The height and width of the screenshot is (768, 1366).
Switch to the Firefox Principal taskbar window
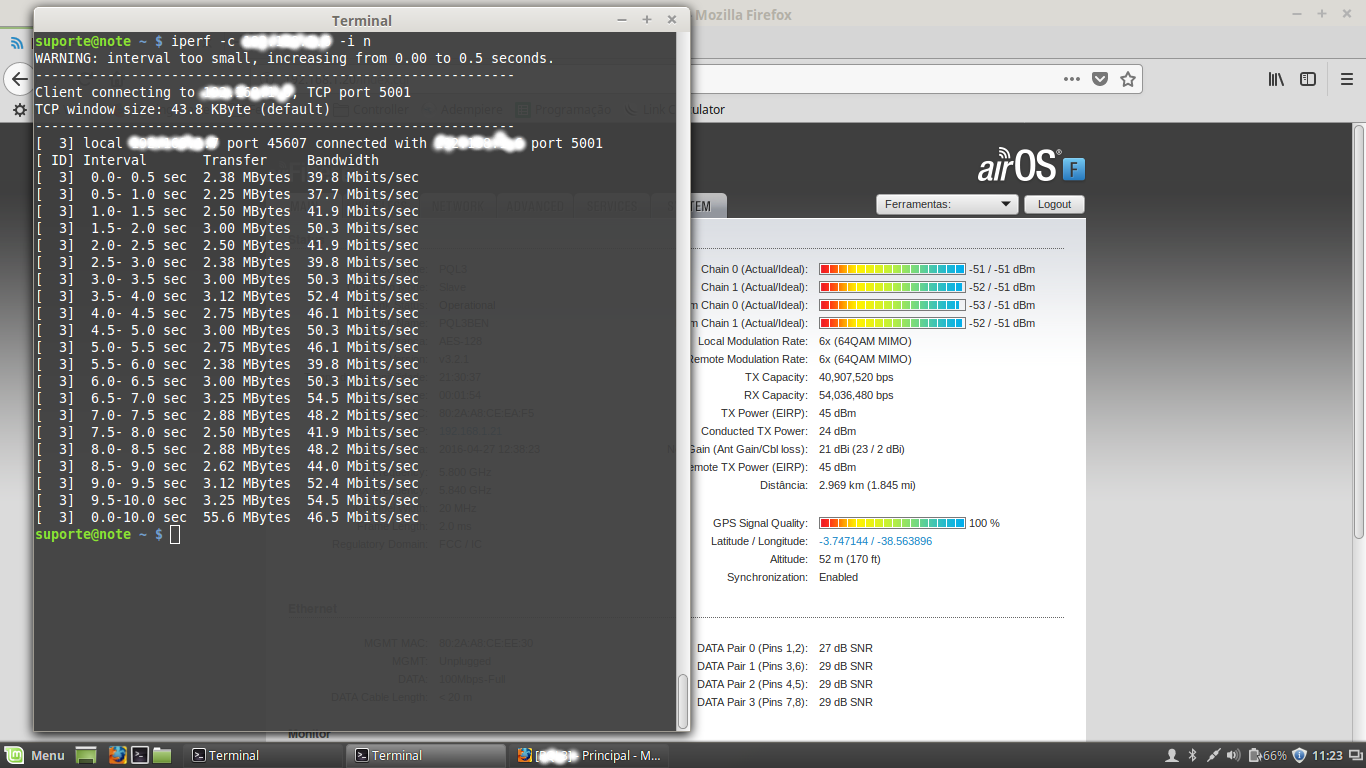pyautogui.click(x=588, y=755)
